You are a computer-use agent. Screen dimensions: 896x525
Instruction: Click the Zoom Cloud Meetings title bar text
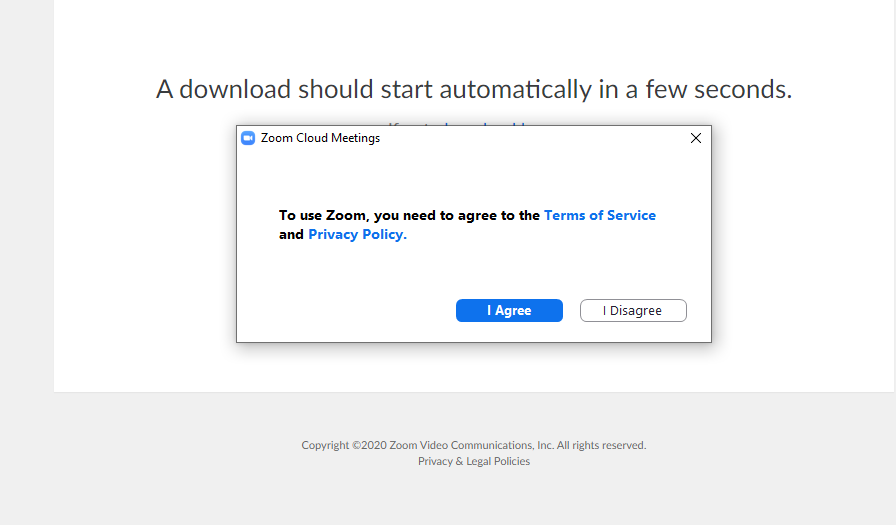tap(320, 138)
